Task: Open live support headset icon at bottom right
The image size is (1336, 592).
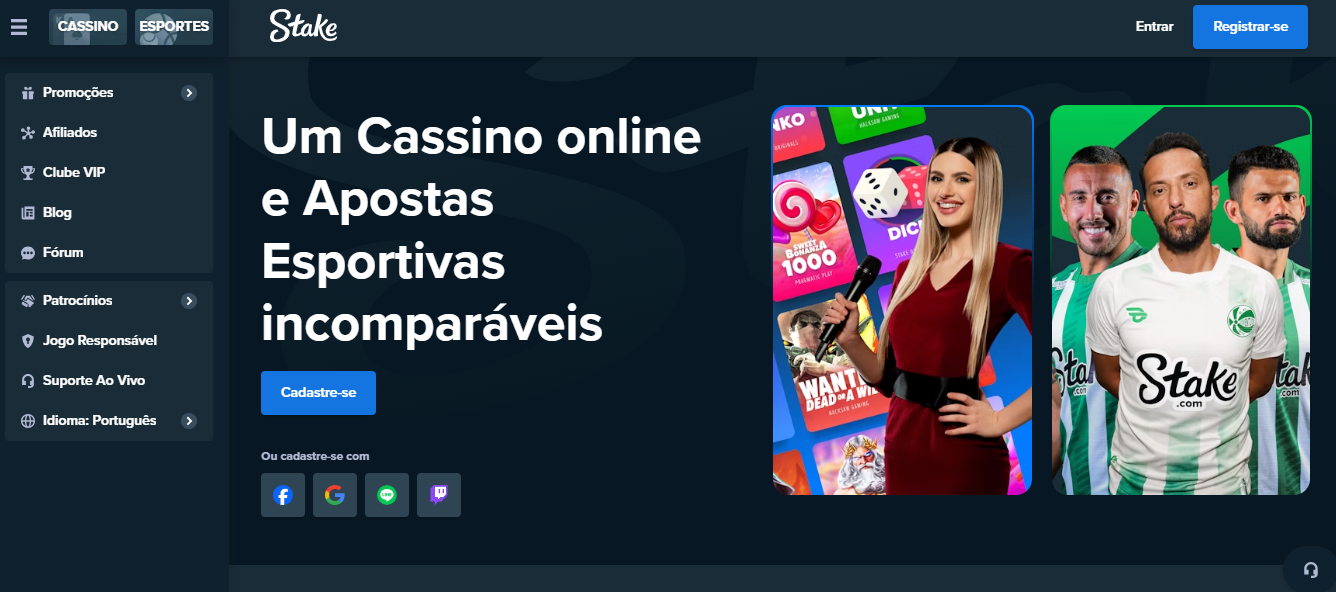Action: (x=1310, y=569)
